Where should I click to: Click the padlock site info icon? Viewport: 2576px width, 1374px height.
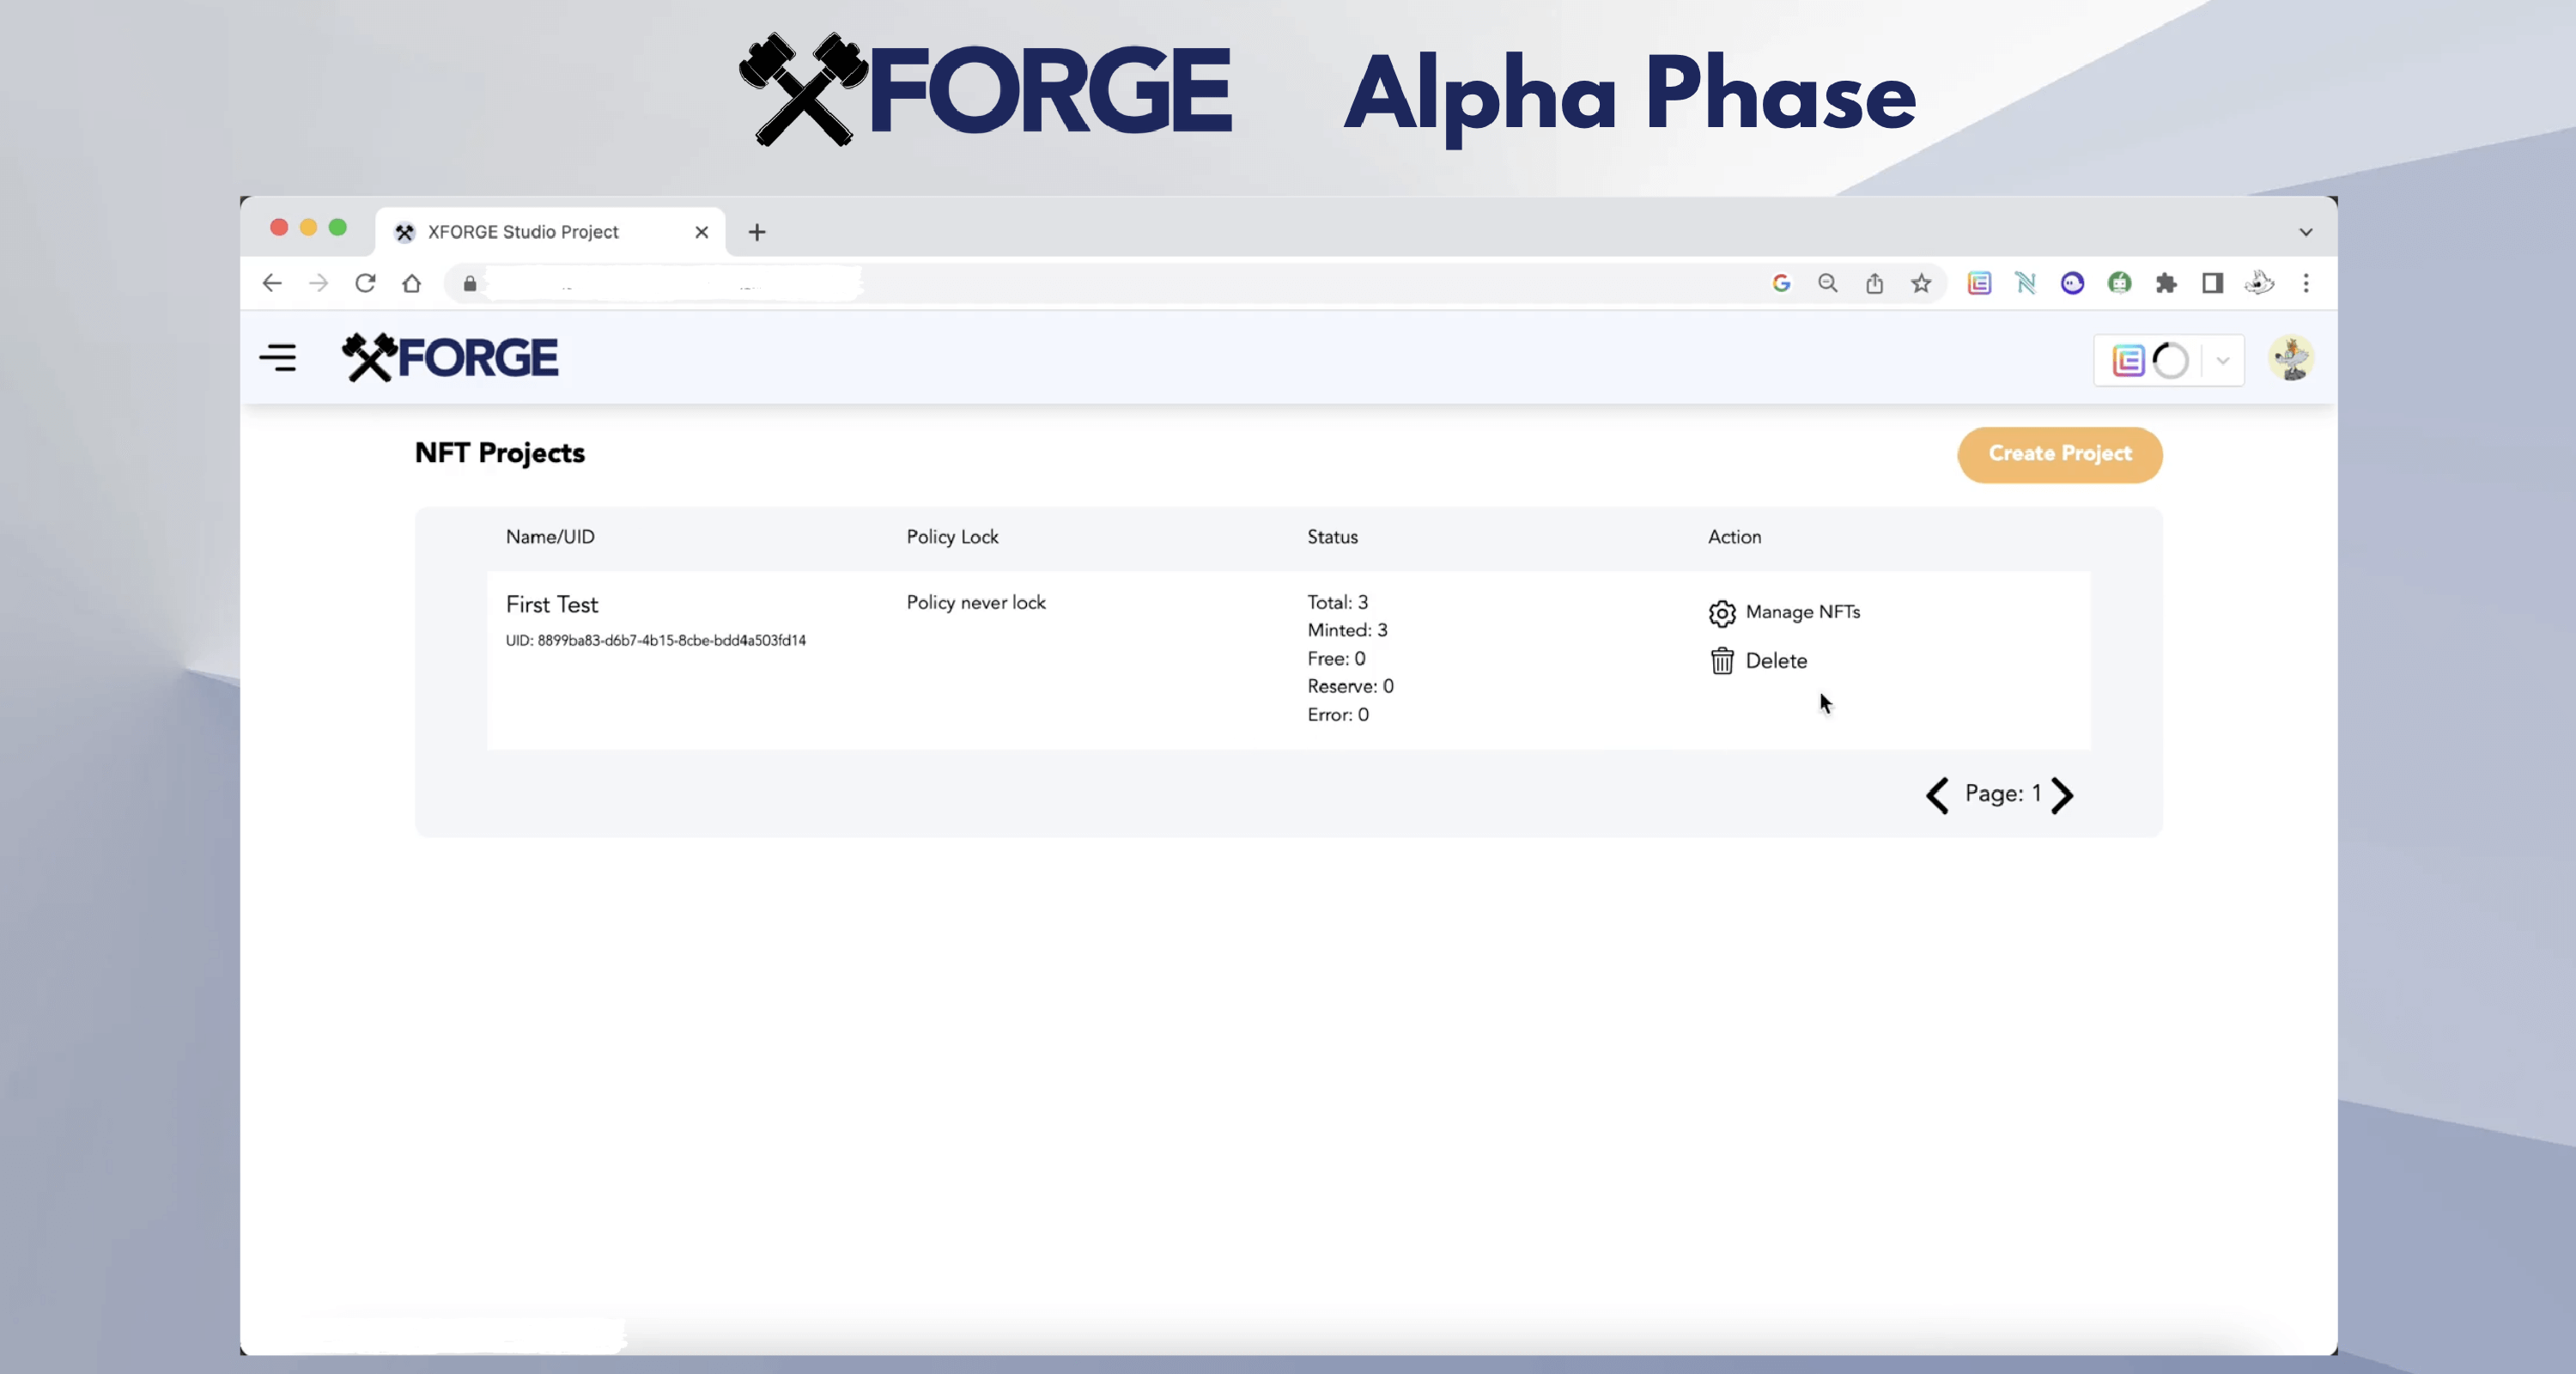(x=469, y=284)
